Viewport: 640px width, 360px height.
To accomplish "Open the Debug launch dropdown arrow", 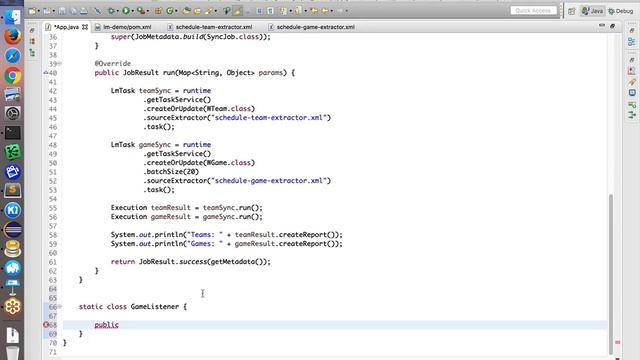I will click(118, 11).
